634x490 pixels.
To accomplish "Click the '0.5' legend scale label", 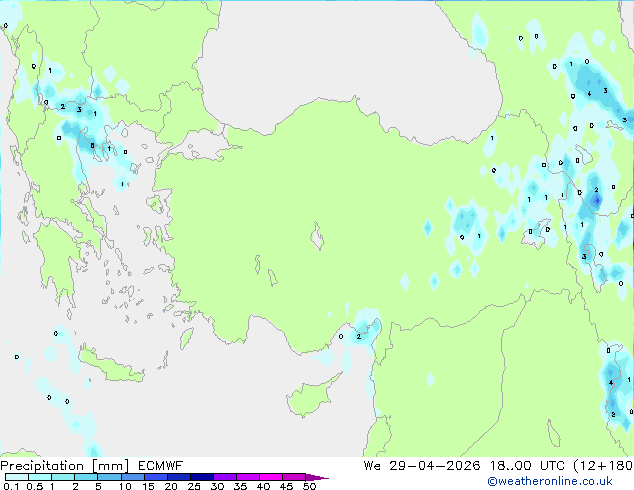I will click(x=34, y=486).
